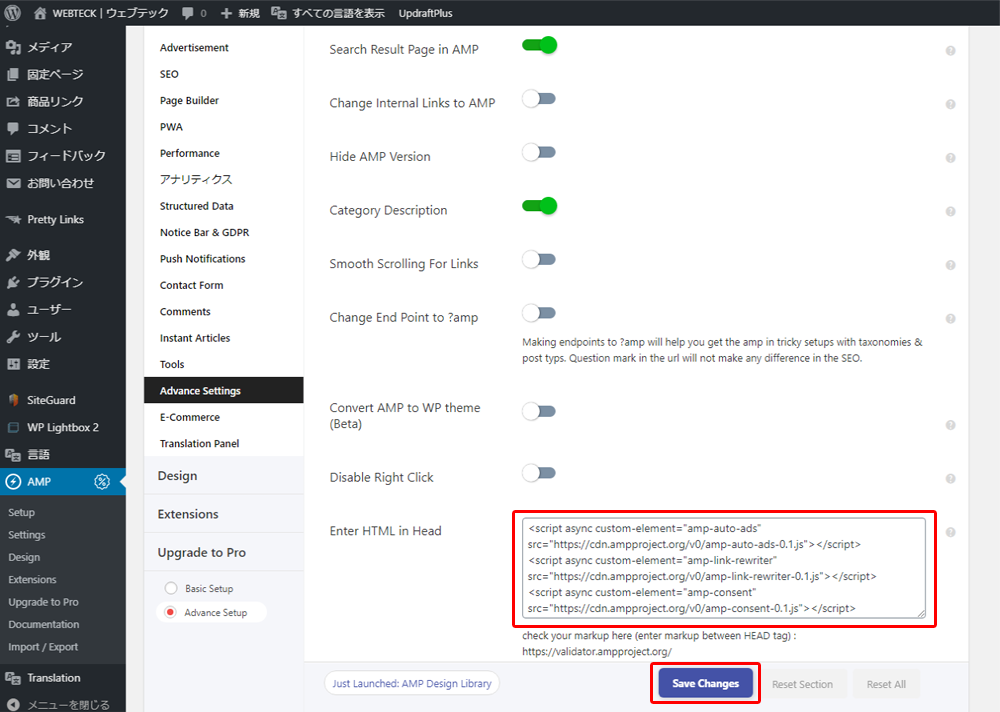The height and width of the screenshot is (712, 1000).
Task: Open Just Launched: AMP Design Library link
Action: tap(412, 683)
